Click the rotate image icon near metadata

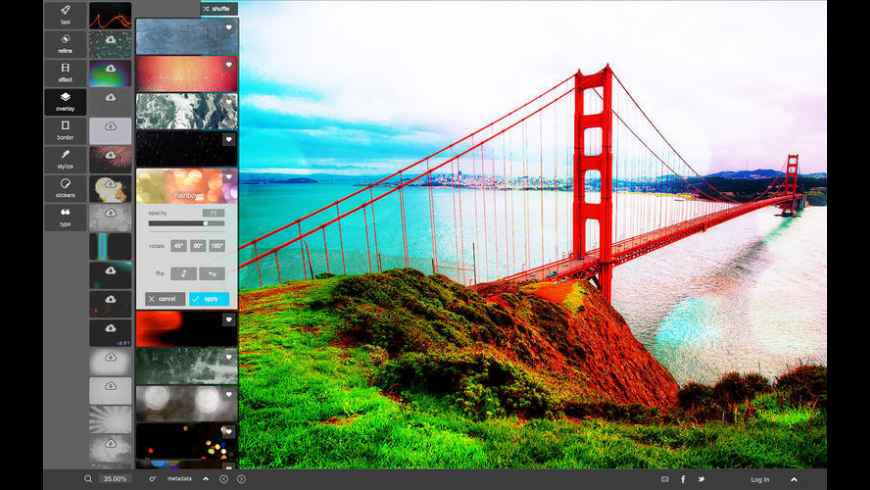[152, 479]
